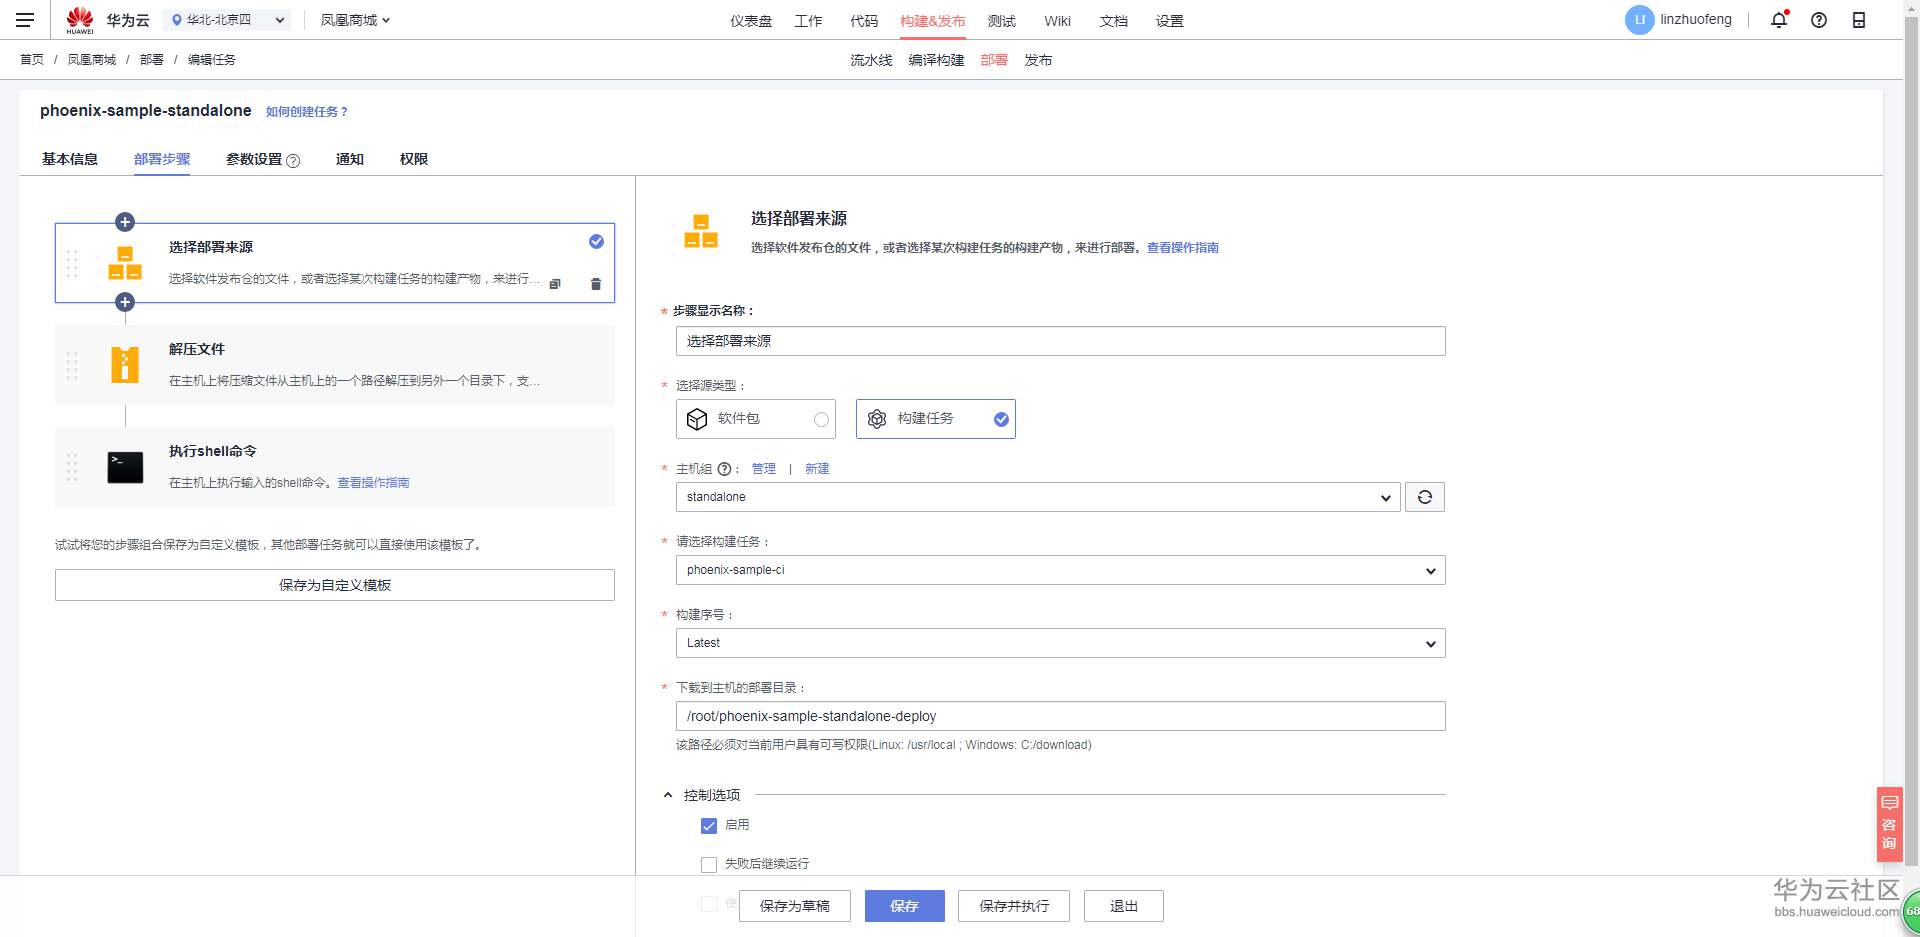Screen dimensions: 1920x937
Task: Click 保存并执行 button
Action: (x=1014, y=906)
